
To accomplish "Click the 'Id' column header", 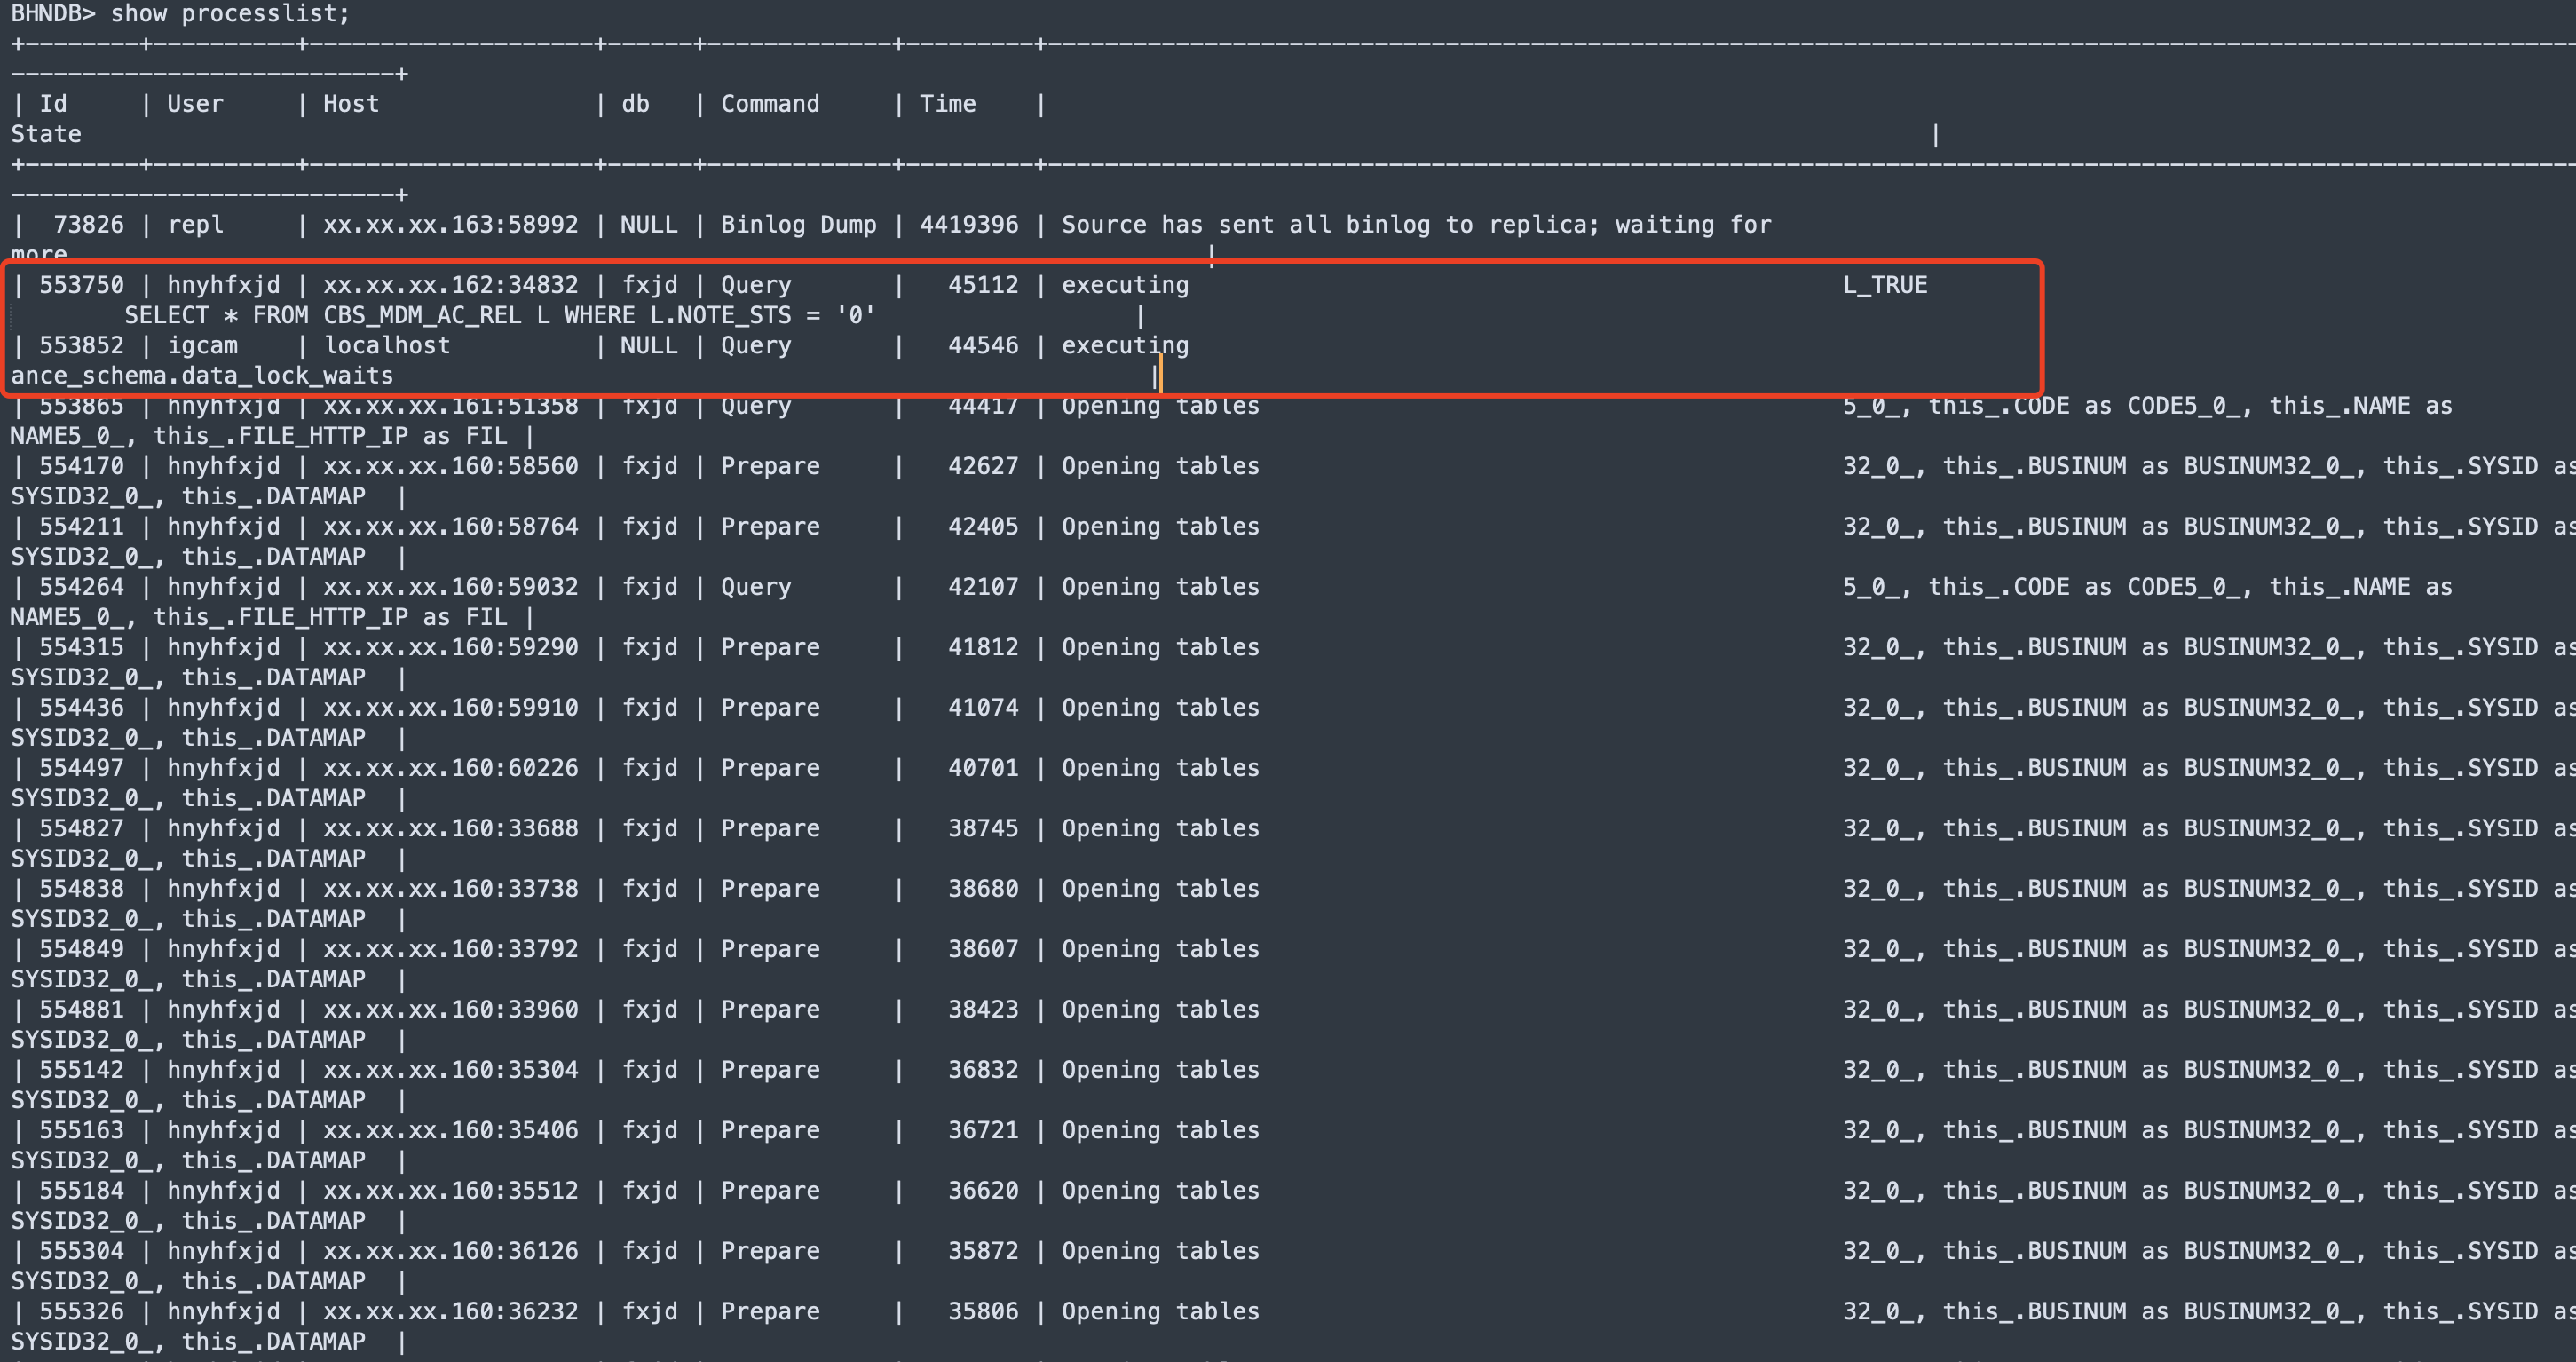I will click(53, 104).
